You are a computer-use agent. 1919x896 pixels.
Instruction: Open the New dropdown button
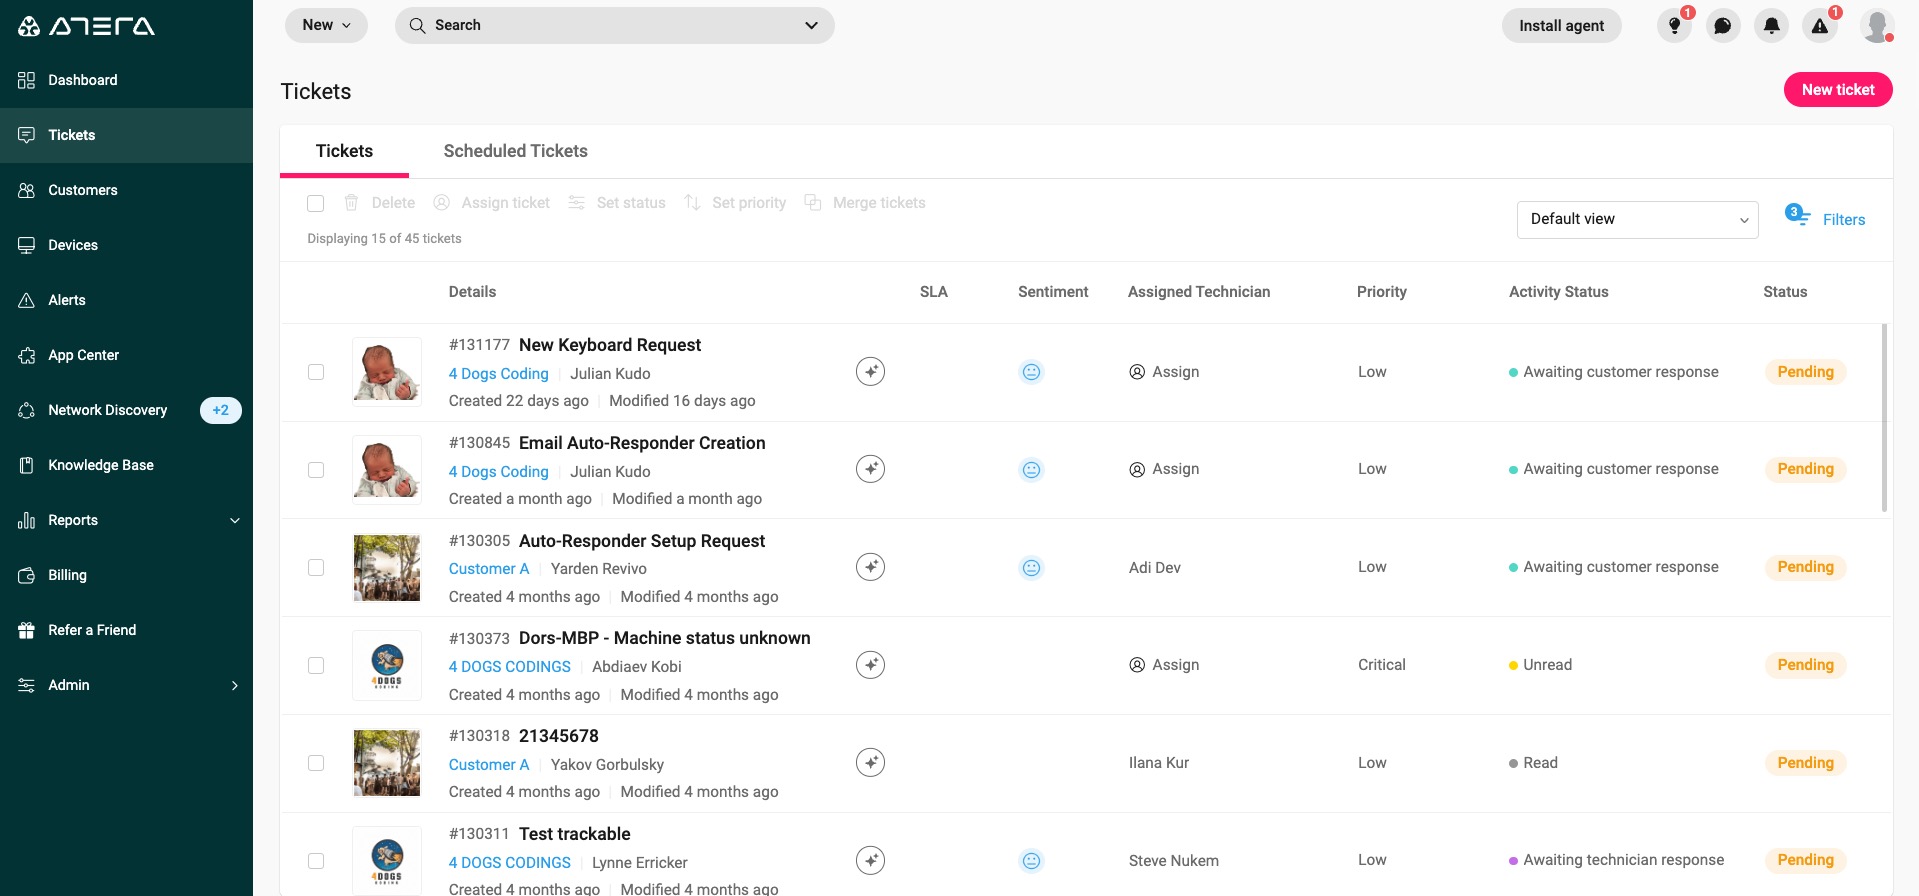click(x=326, y=25)
